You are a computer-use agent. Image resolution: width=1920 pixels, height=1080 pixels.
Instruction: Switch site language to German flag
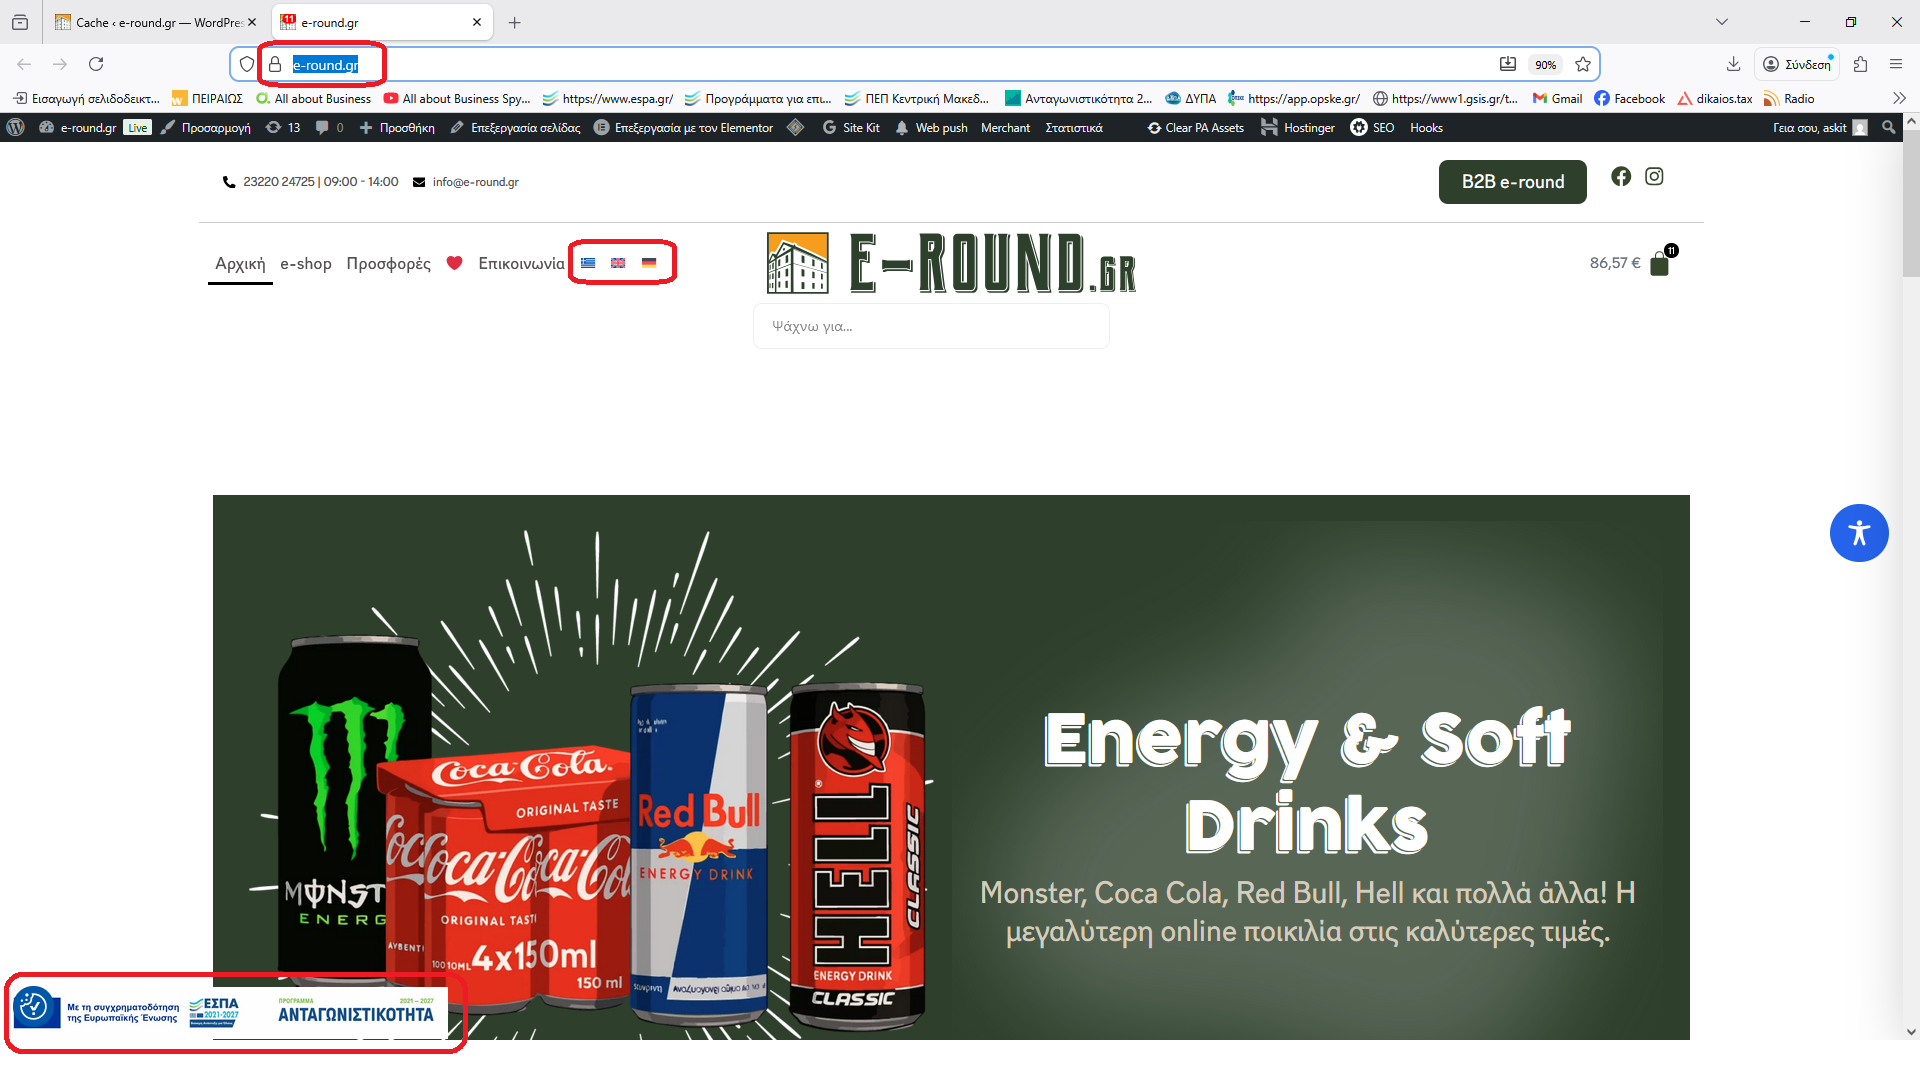[649, 263]
